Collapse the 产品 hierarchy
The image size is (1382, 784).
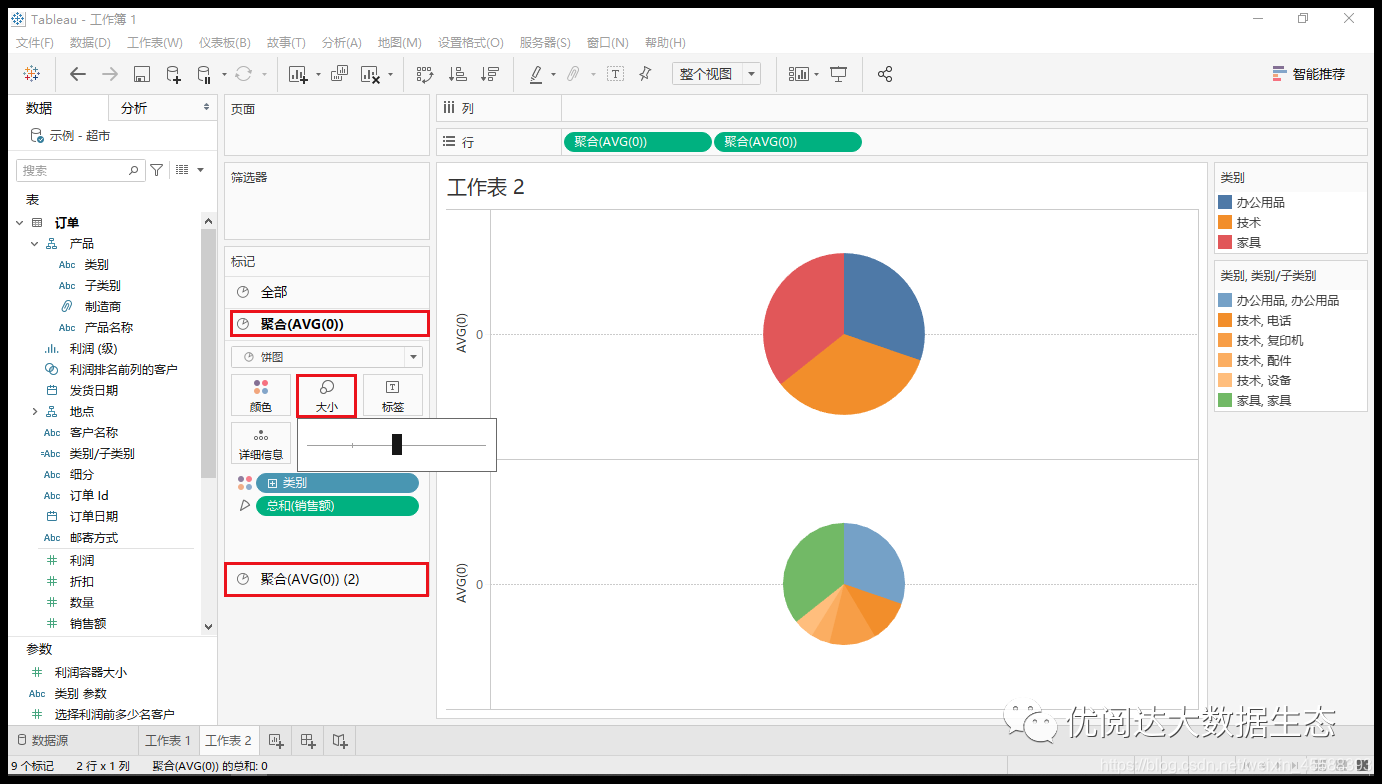[x=35, y=244]
